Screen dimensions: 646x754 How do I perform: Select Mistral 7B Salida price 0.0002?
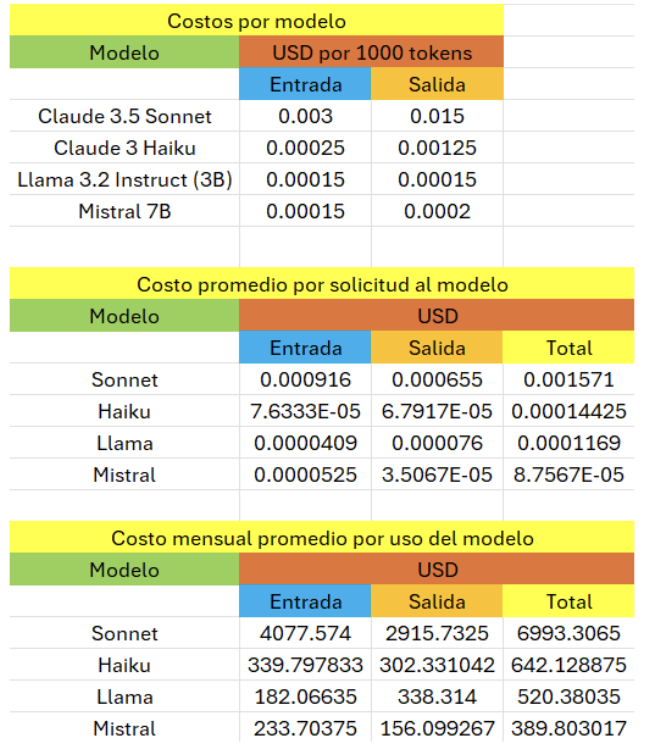pos(437,211)
